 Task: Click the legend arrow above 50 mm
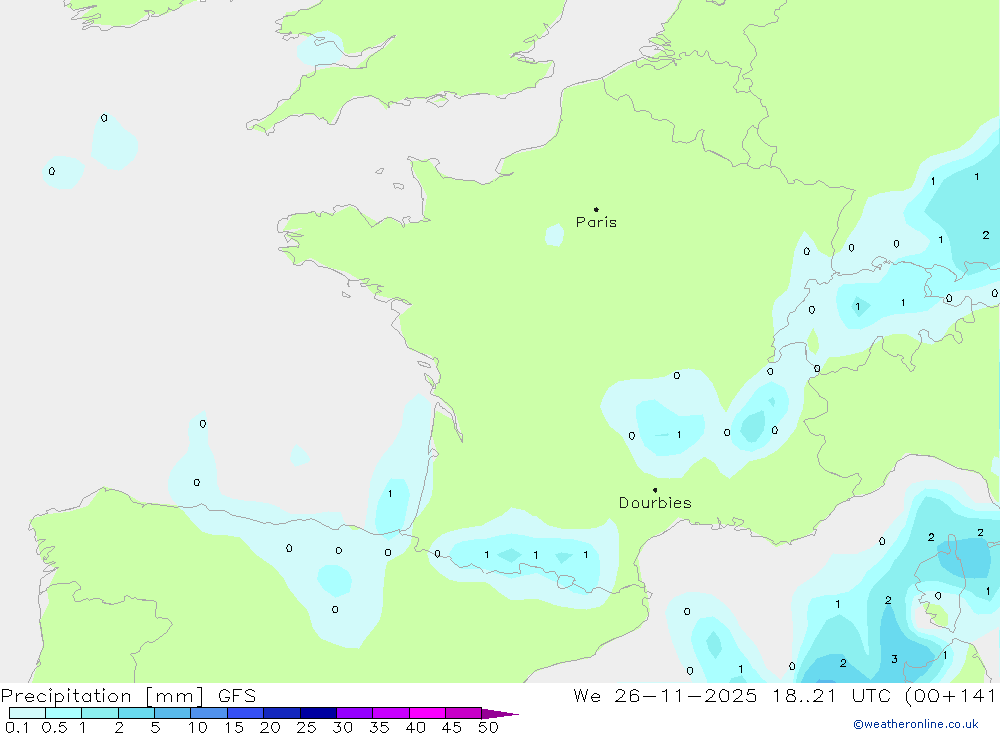(x=500, y=713)
